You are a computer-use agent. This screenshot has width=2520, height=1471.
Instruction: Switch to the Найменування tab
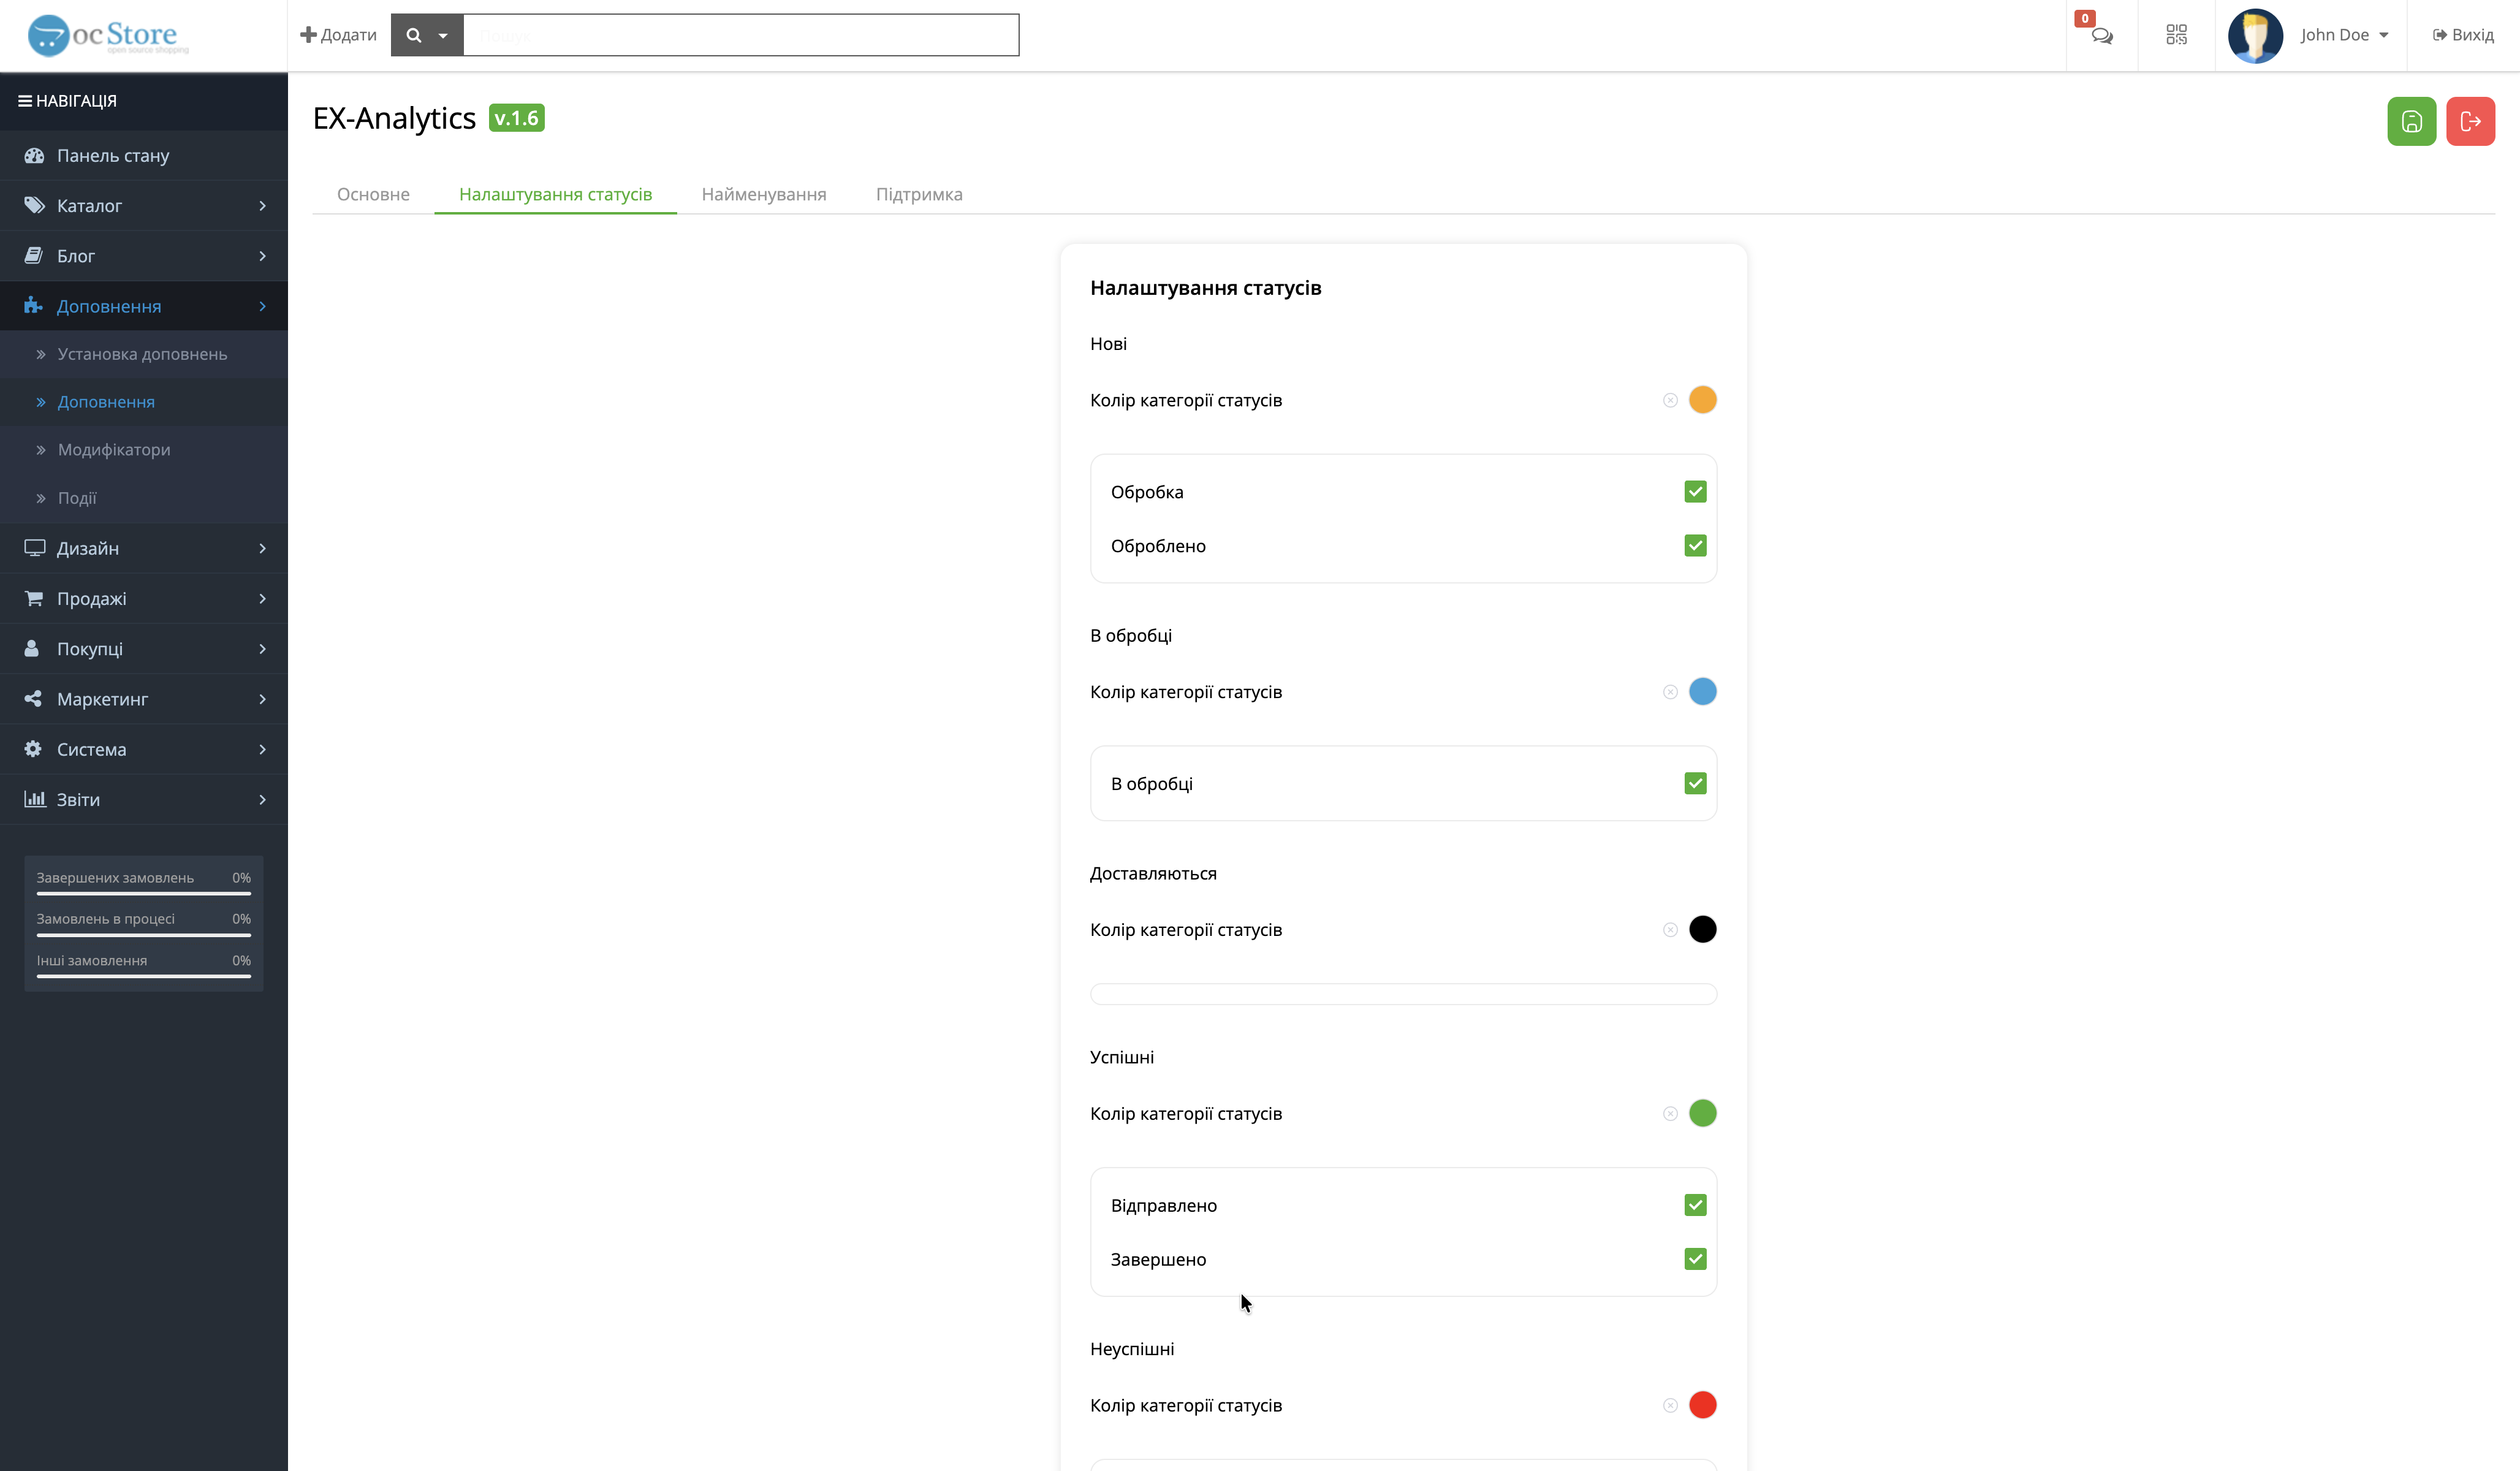coord(763,194)
